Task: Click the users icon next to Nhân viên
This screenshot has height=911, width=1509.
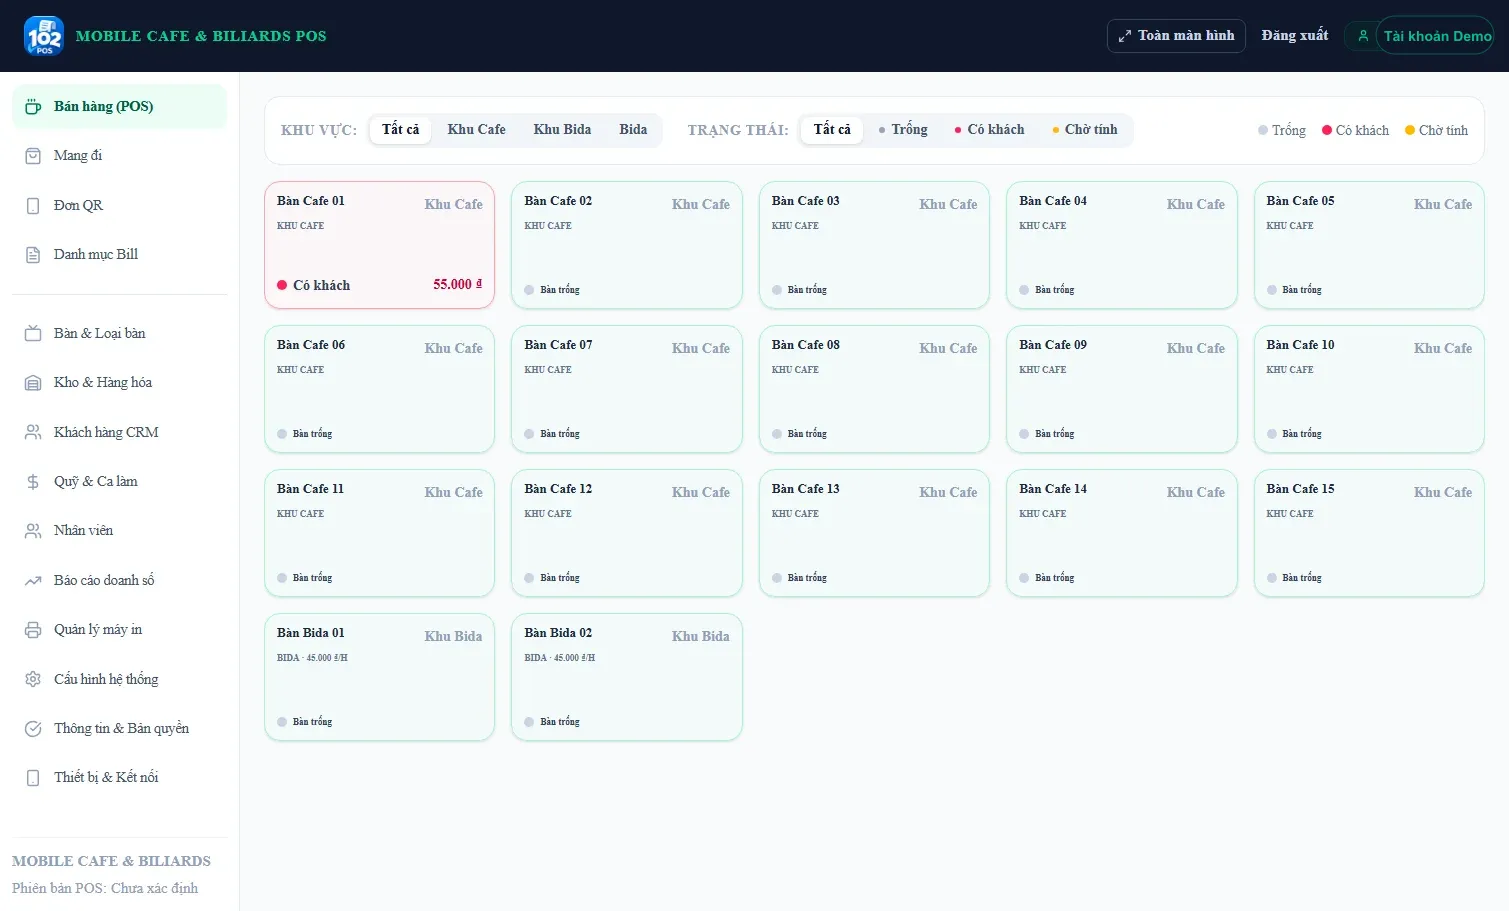Action: (33, 531)
